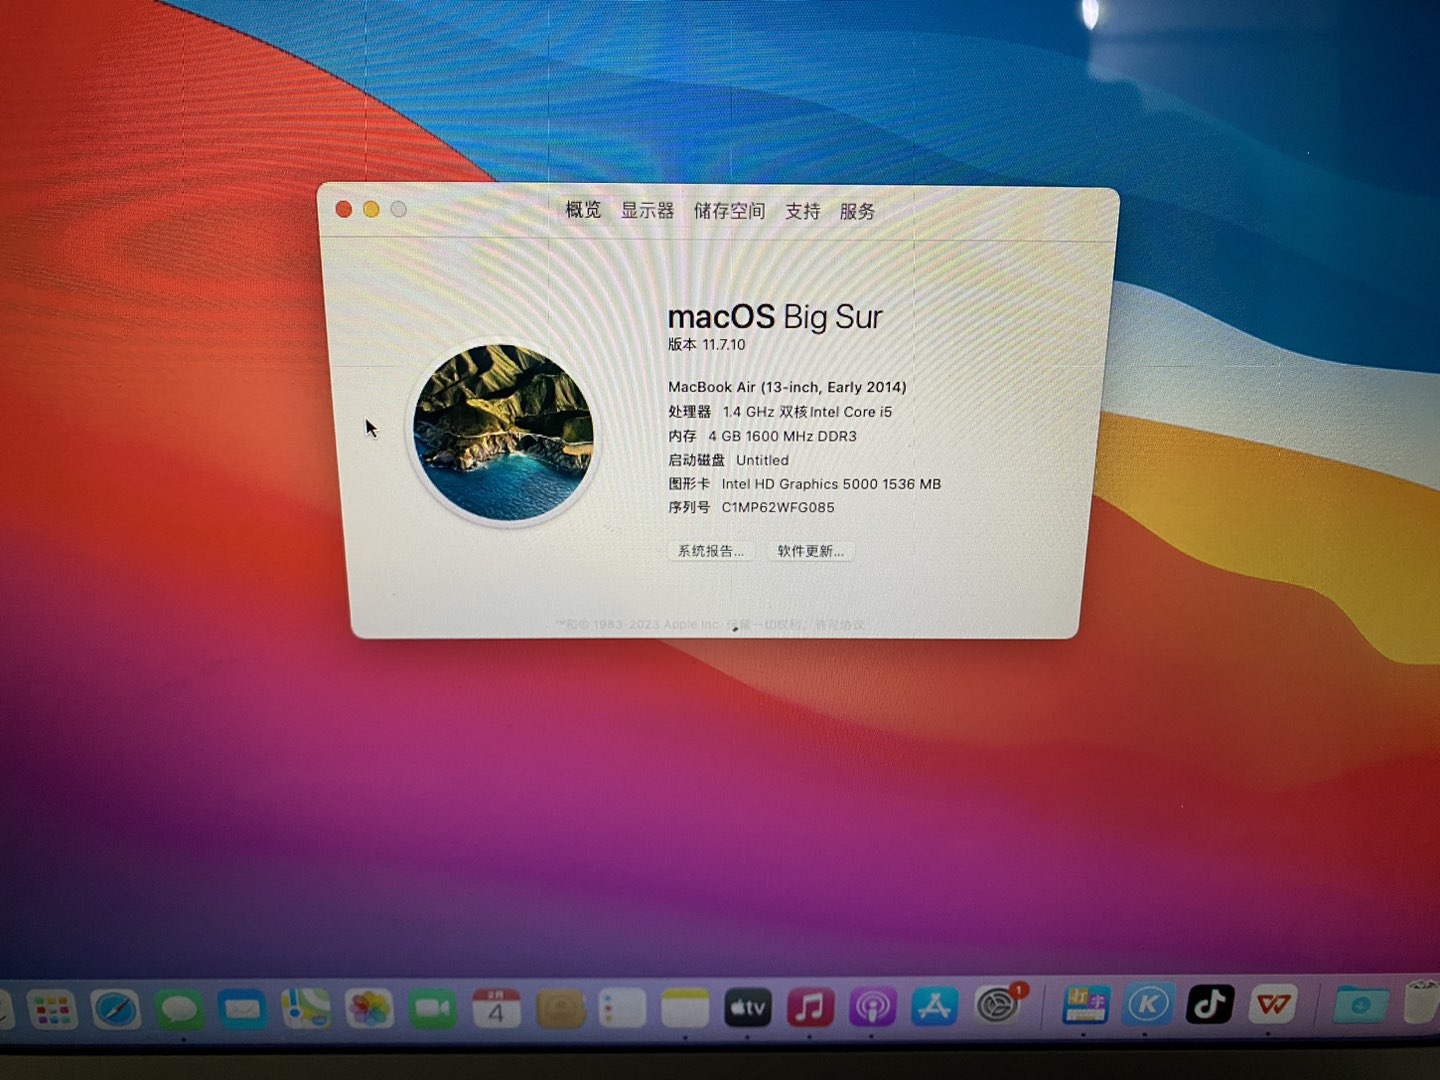Open the 支持 tab

[x=802, y=211]
